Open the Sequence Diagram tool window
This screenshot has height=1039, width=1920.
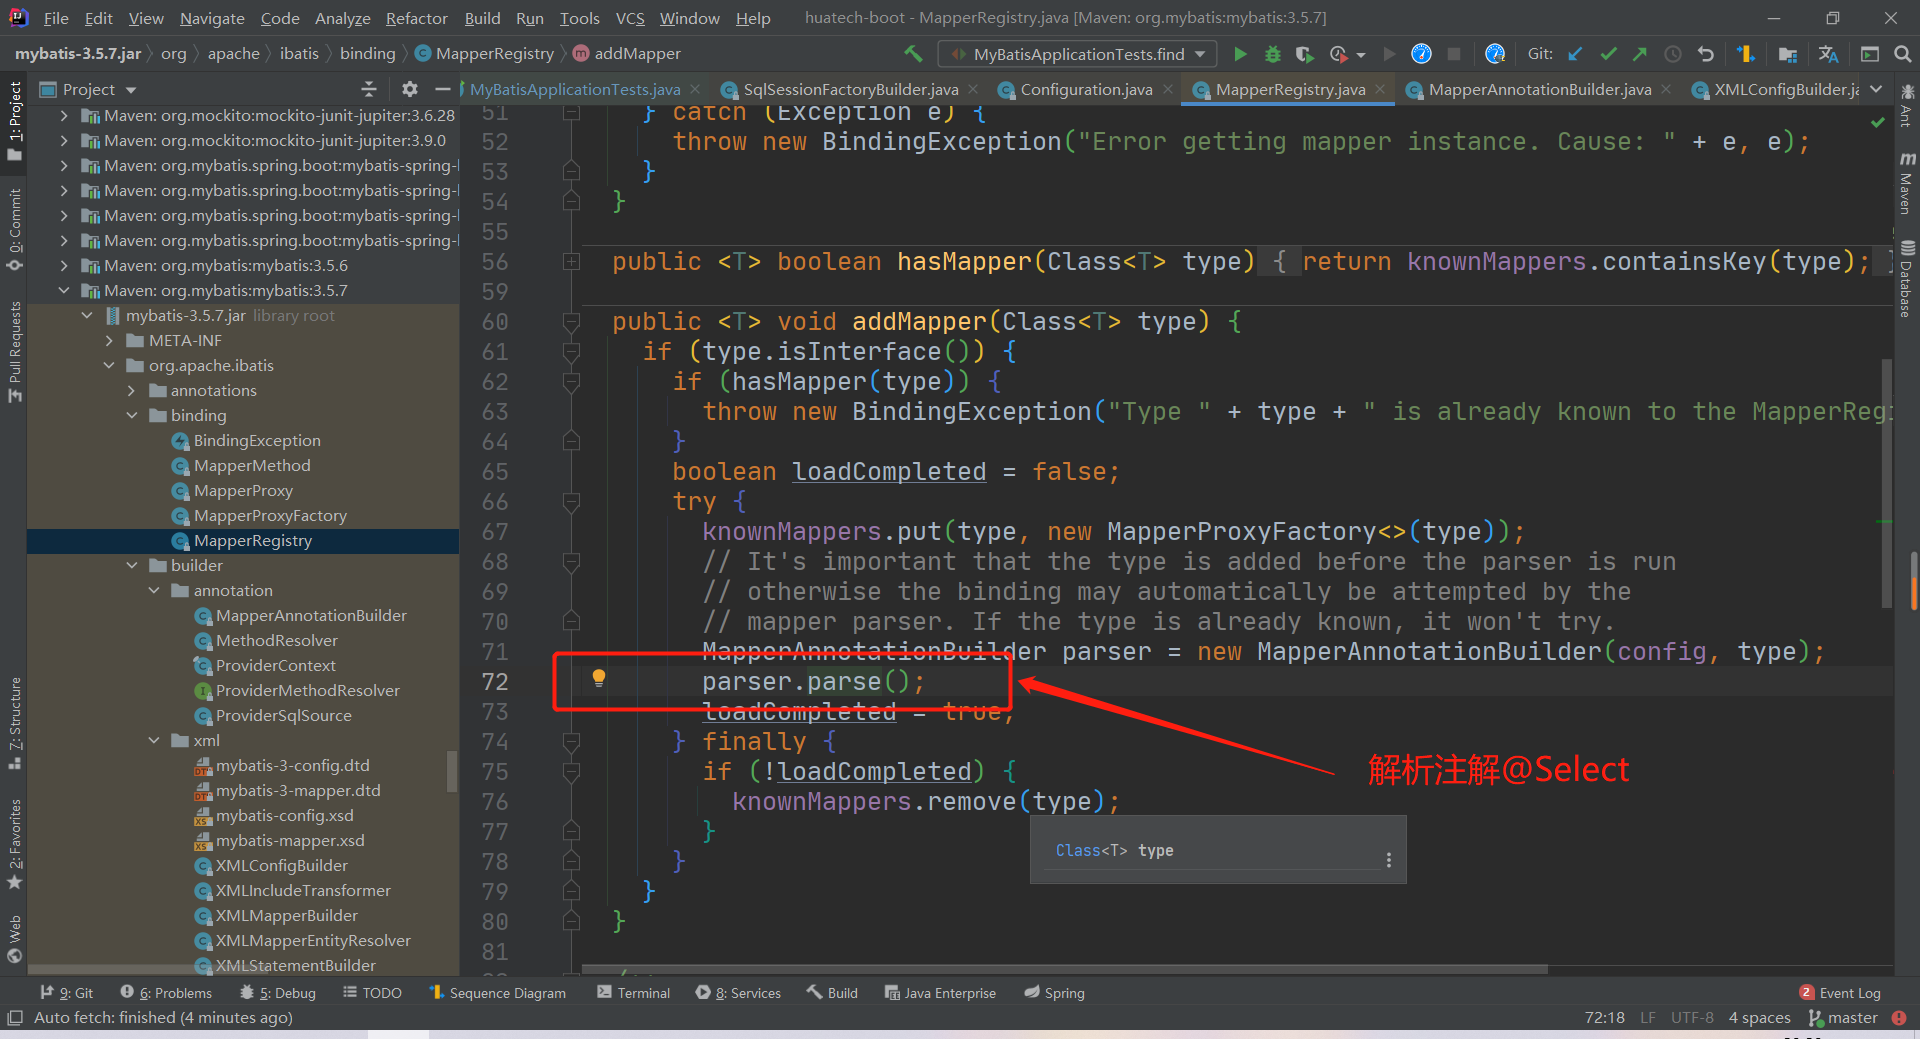point(497,993)
